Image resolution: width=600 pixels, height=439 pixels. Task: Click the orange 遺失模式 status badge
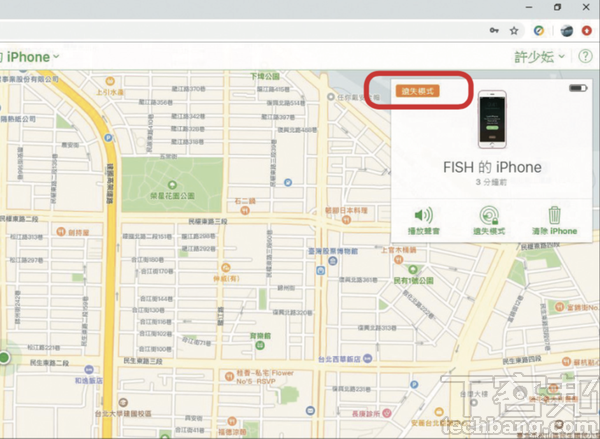point(417,91)
